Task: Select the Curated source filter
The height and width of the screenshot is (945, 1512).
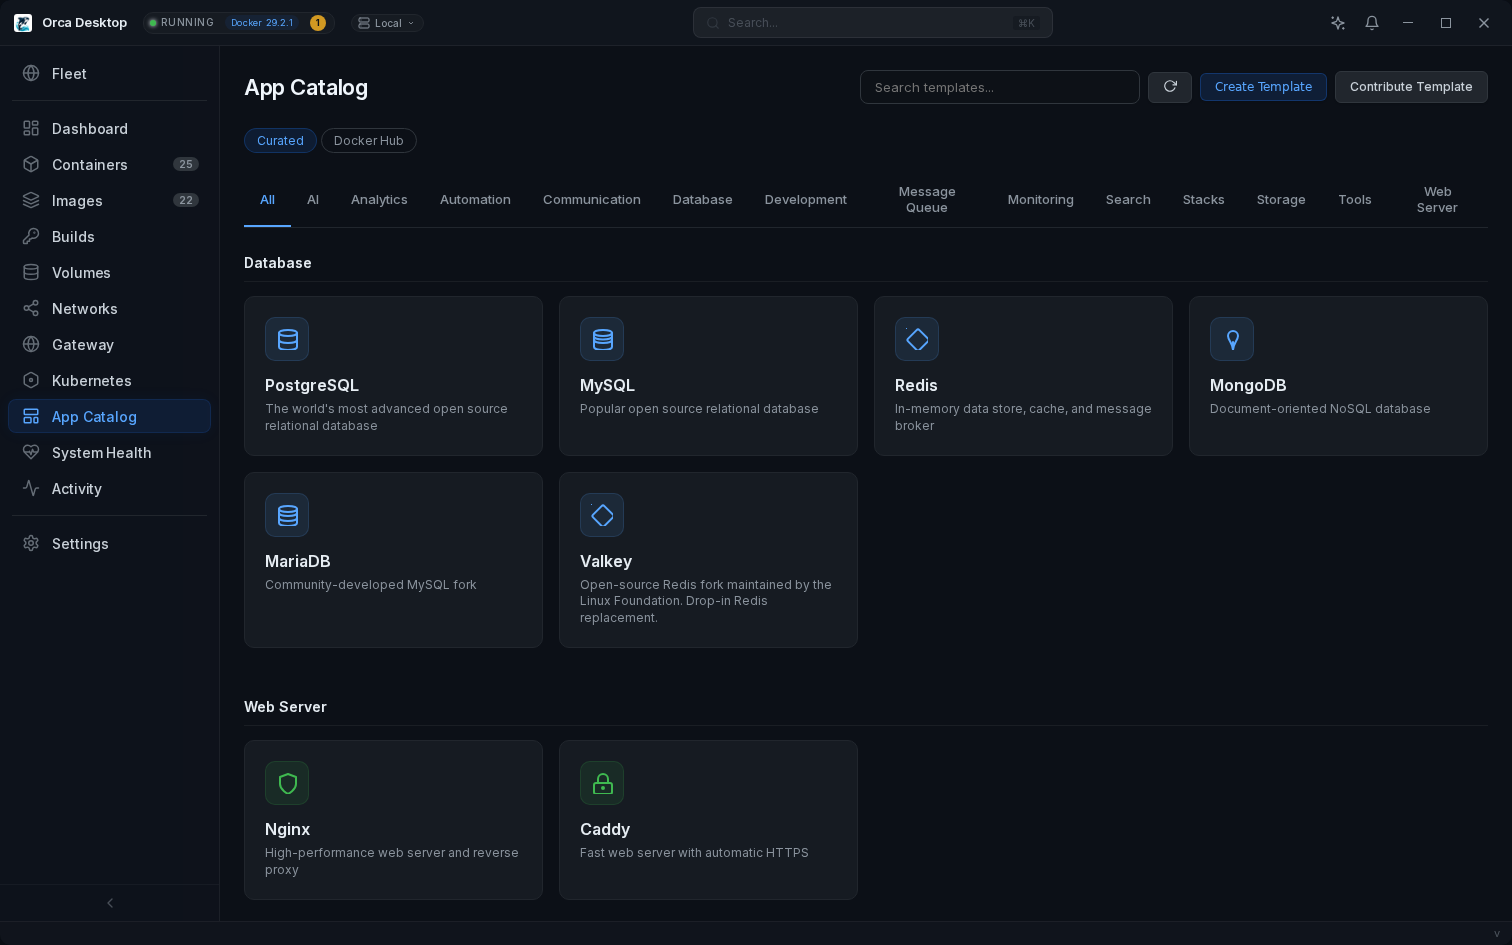Action: [280, 141]
